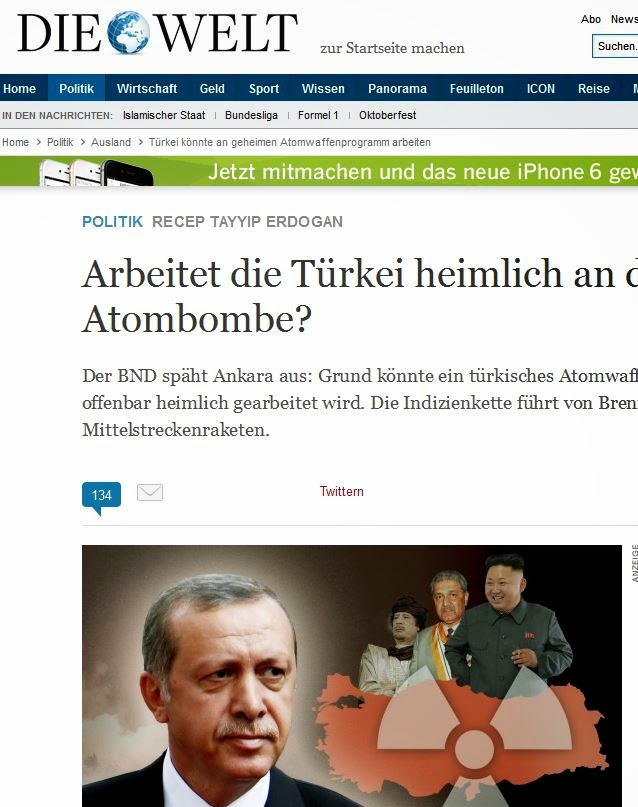Click the Islamischer Staat news topic
Viewport: 638px width, 807px height.
(164, 115)
